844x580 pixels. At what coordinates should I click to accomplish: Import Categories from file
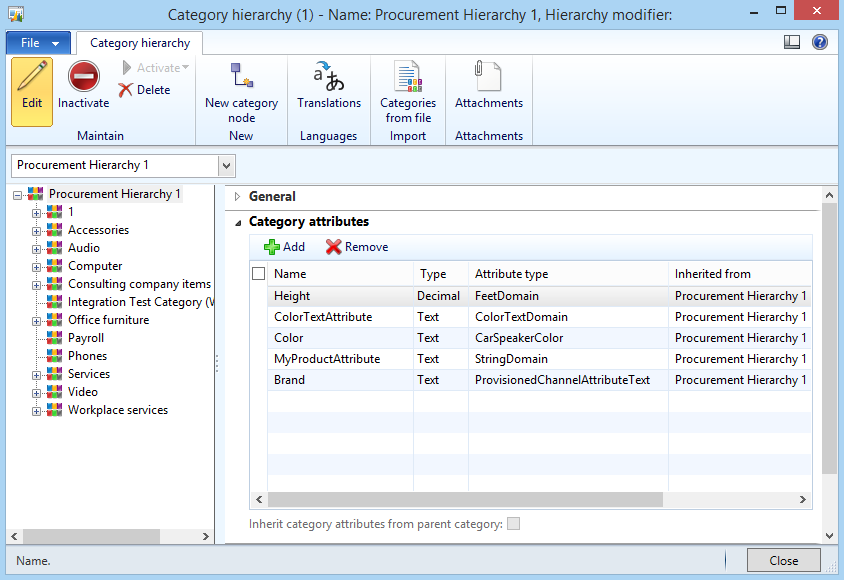[408, 78]
